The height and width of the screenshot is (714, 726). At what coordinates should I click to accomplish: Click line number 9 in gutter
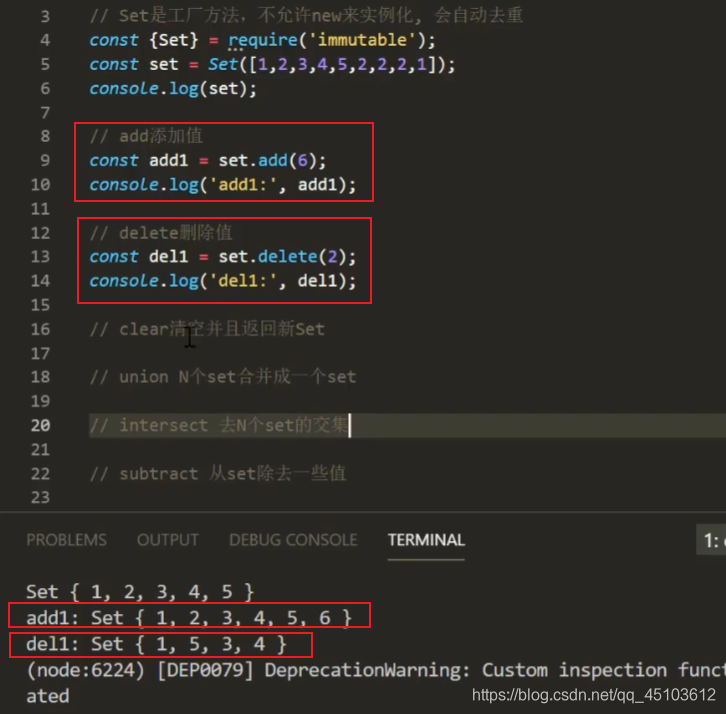(x=45, y=160)
